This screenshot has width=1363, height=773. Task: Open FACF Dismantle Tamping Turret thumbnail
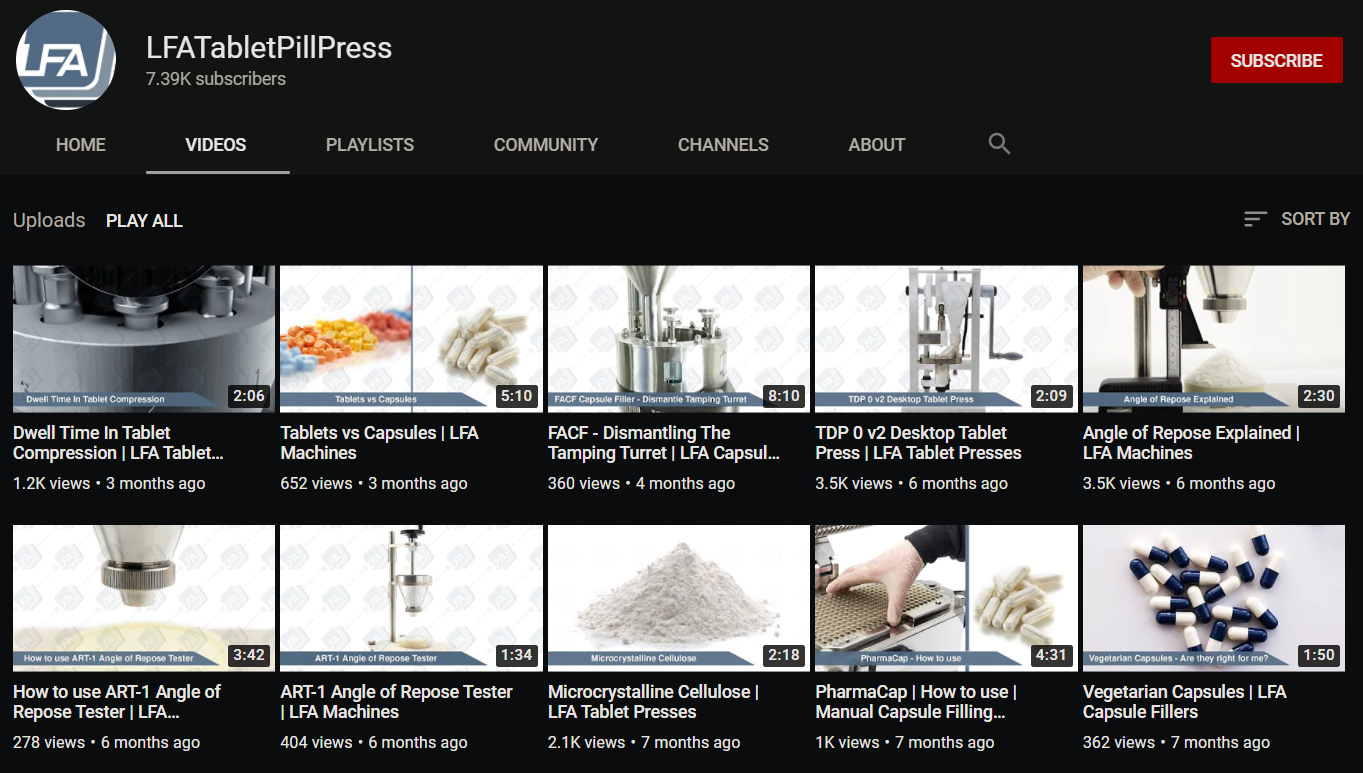click(679, 339)
